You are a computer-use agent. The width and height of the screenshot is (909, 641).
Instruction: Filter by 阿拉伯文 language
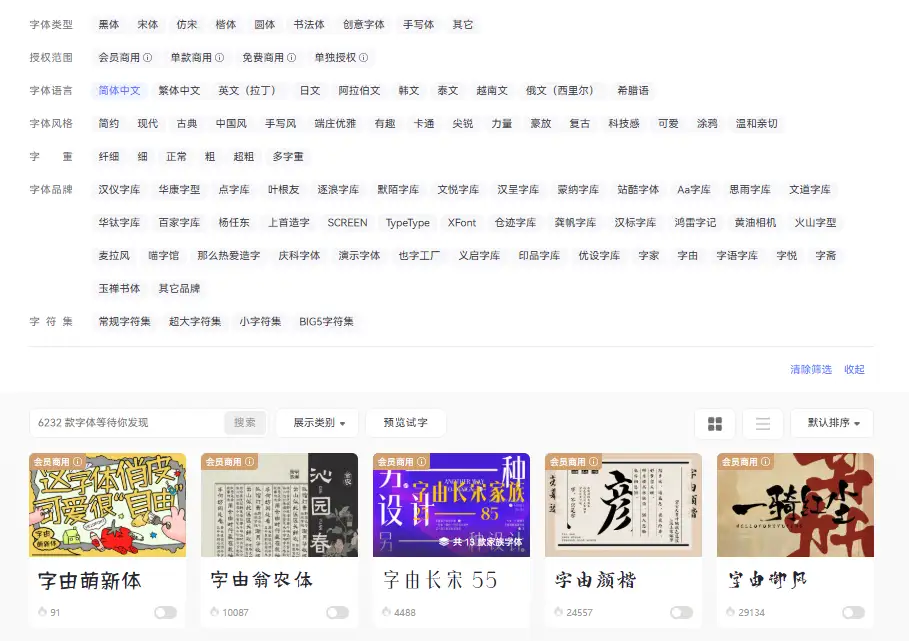click(359, 90)
